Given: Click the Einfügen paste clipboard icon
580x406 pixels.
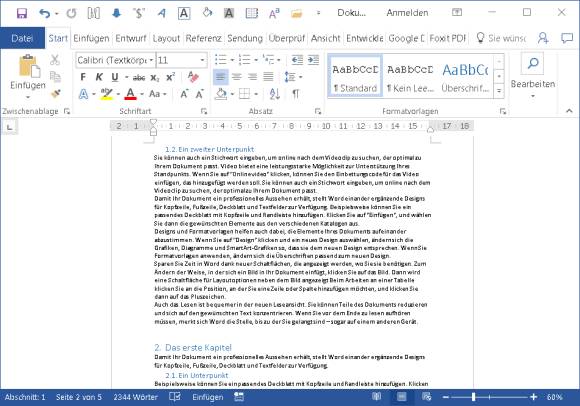Looking at the screenshot, I should tap(28, 67).
